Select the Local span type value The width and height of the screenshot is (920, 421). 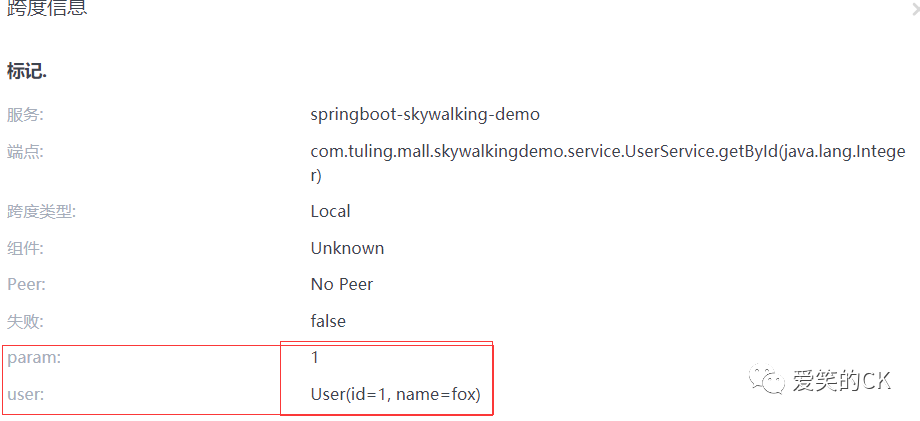coord(330,211)
